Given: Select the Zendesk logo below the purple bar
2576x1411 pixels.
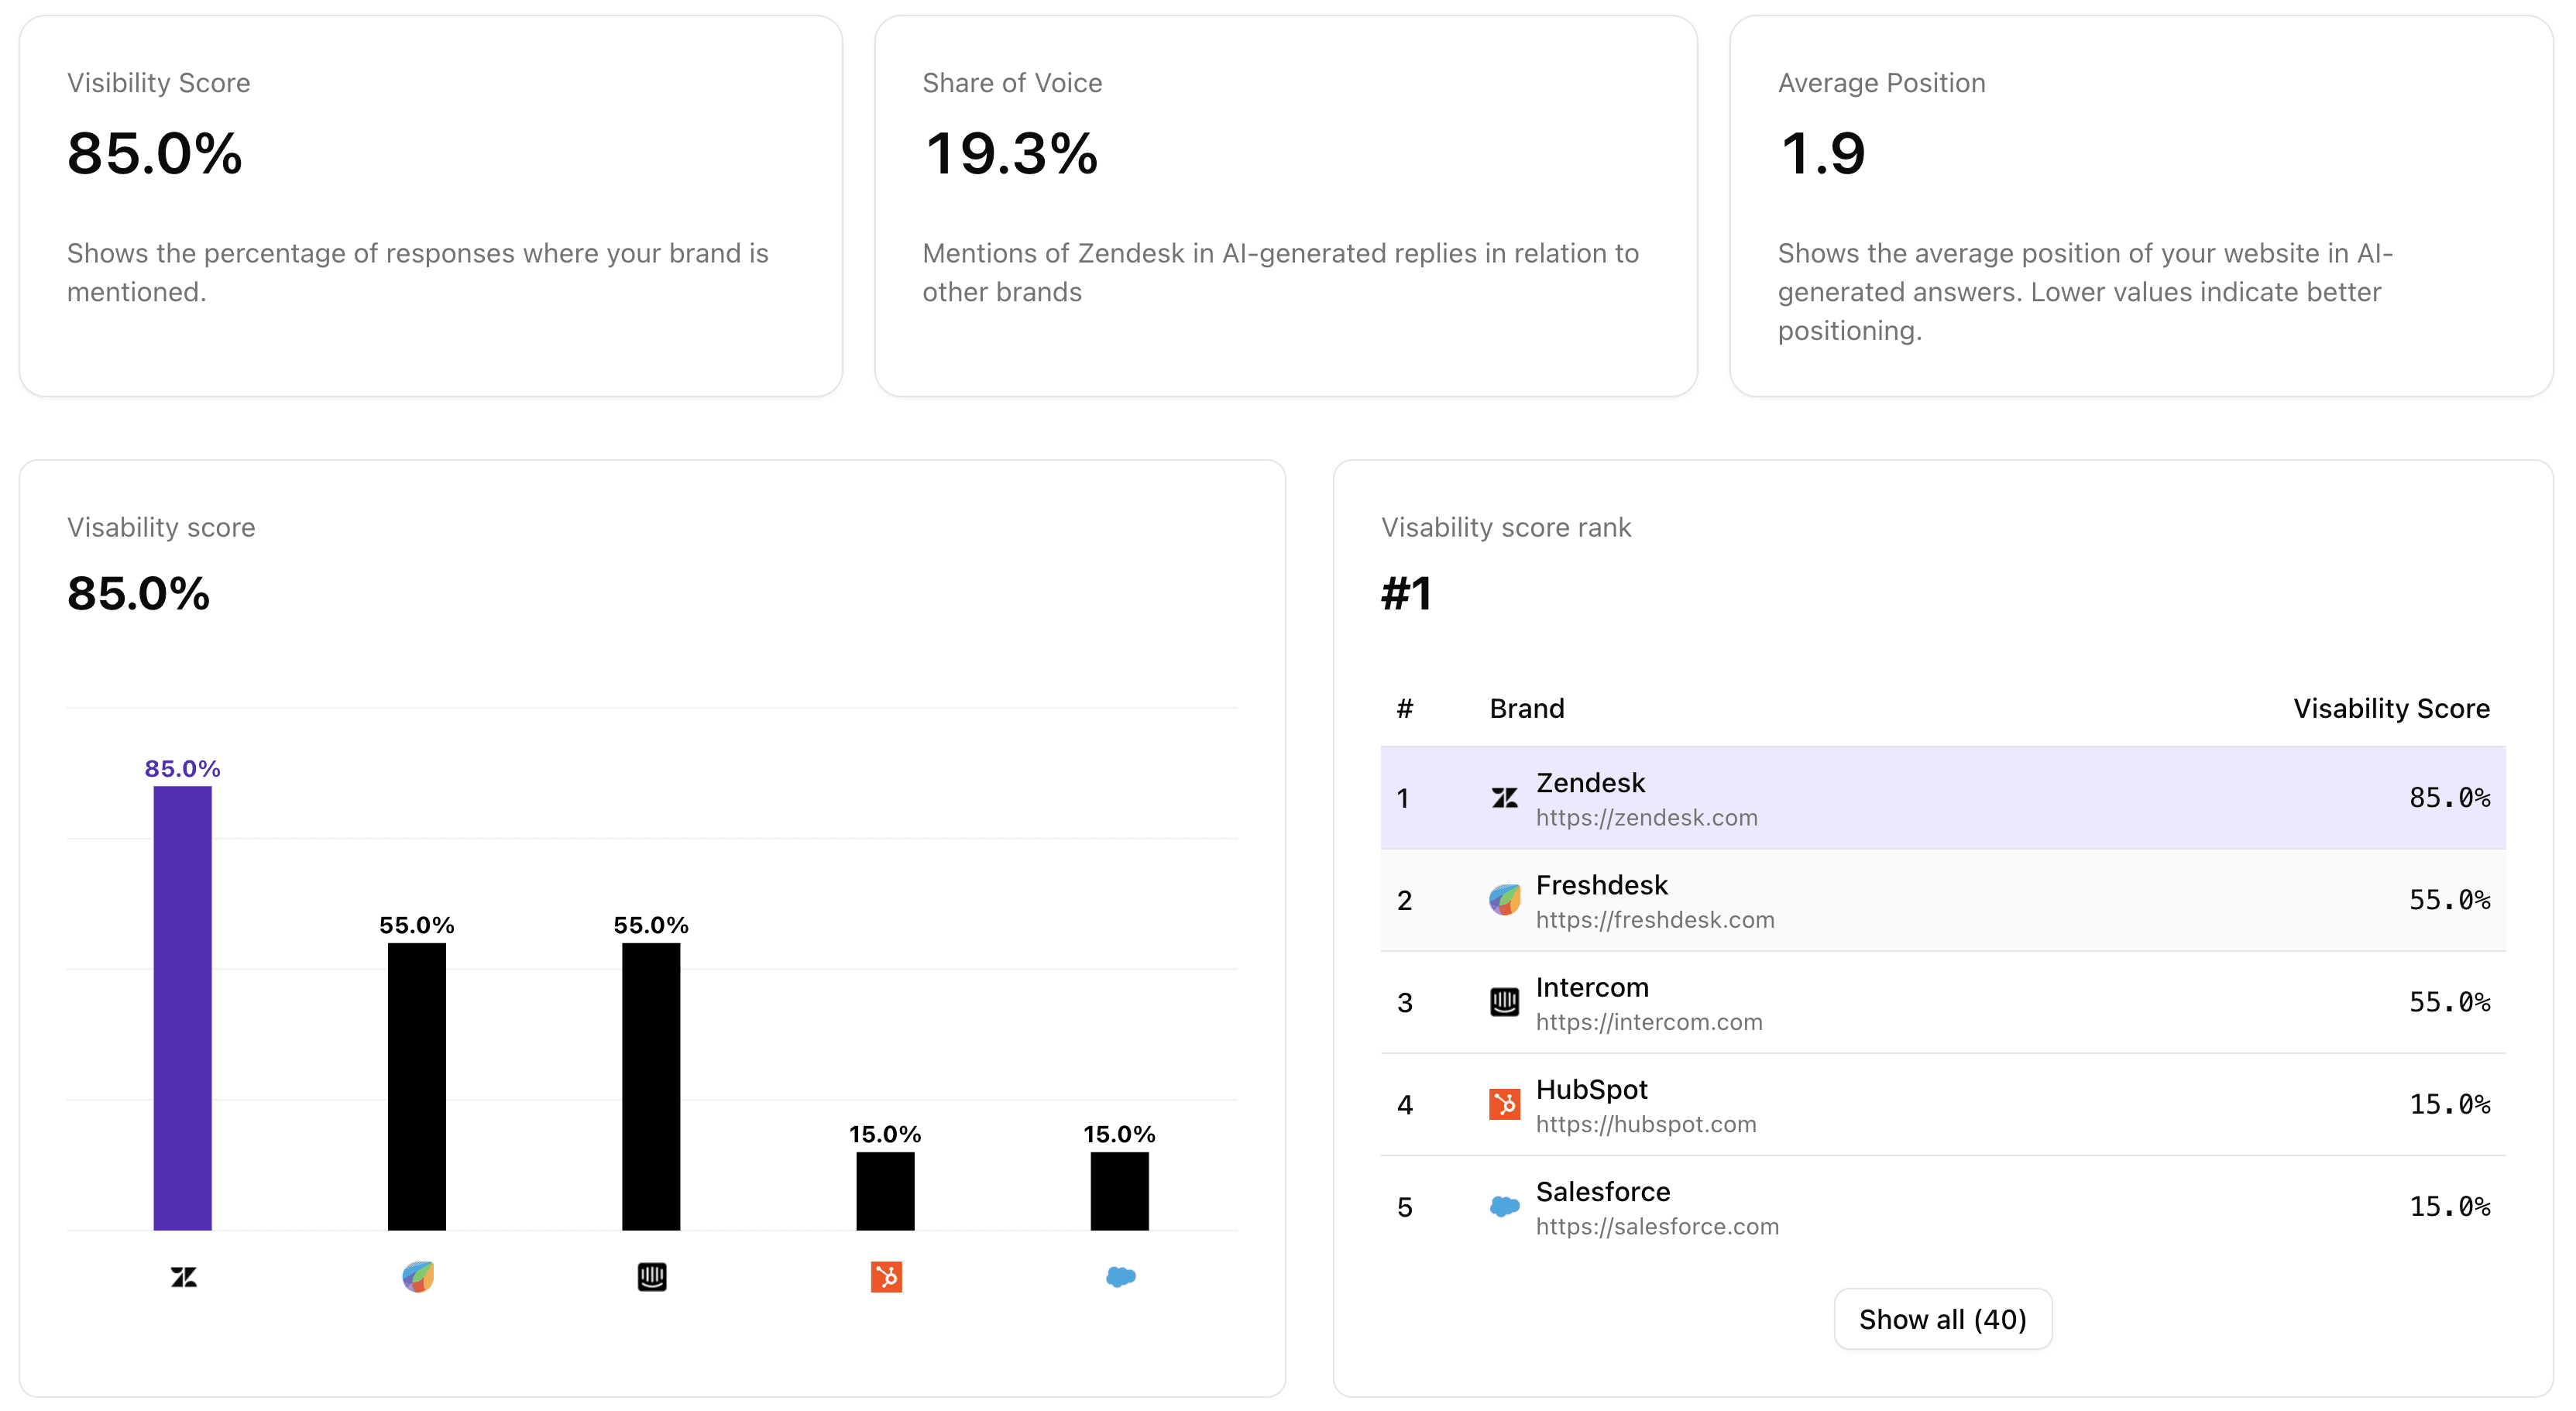Looking at the screenshot, I should pos(184,1276).
